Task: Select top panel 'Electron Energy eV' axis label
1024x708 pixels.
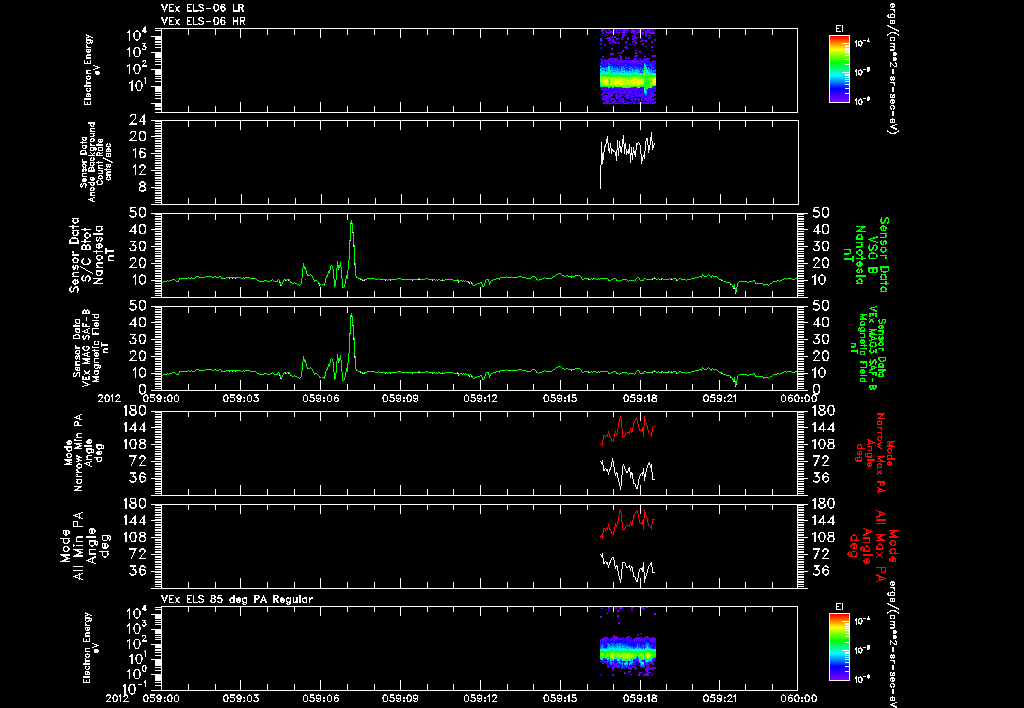Action: coord(92,70)
